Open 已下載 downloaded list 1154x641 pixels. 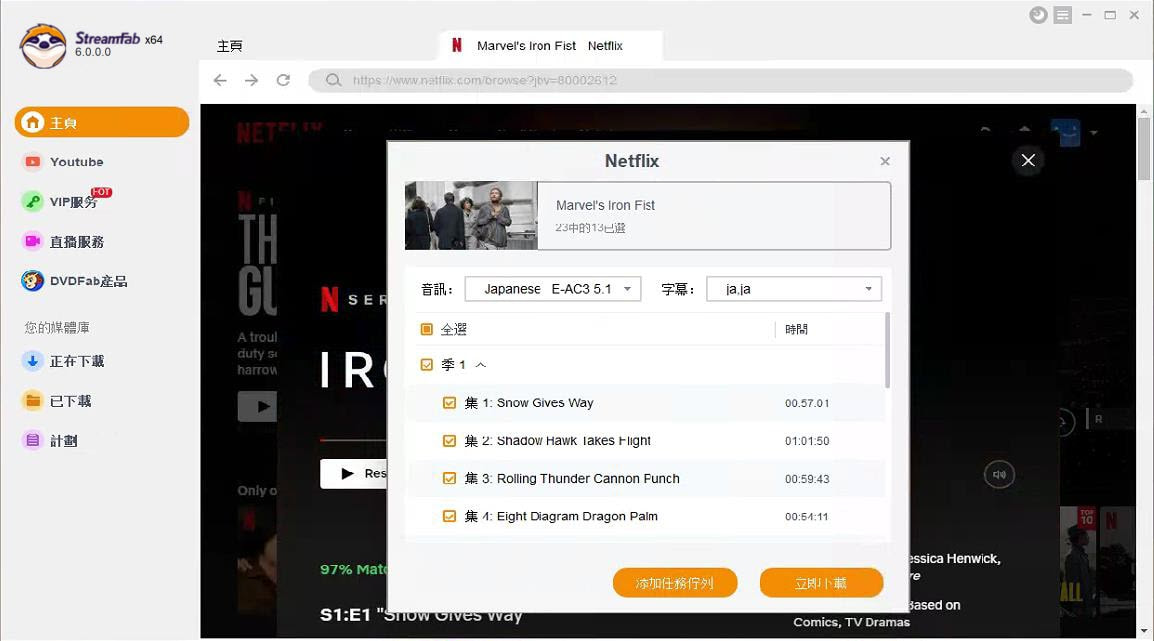coord(71,401)
